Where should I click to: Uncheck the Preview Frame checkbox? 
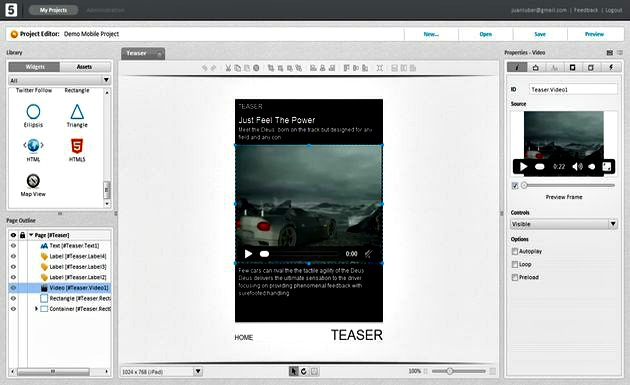(515, 185)
